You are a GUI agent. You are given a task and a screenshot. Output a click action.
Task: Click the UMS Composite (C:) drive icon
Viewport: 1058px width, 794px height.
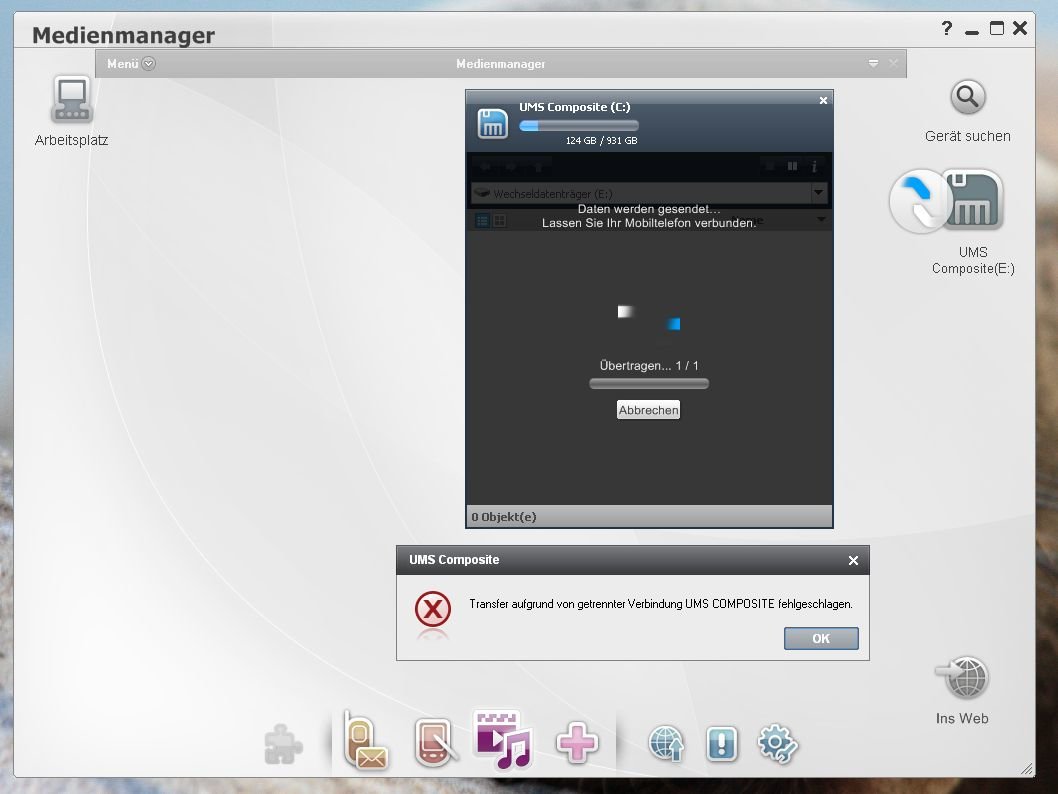click(493, 123)
